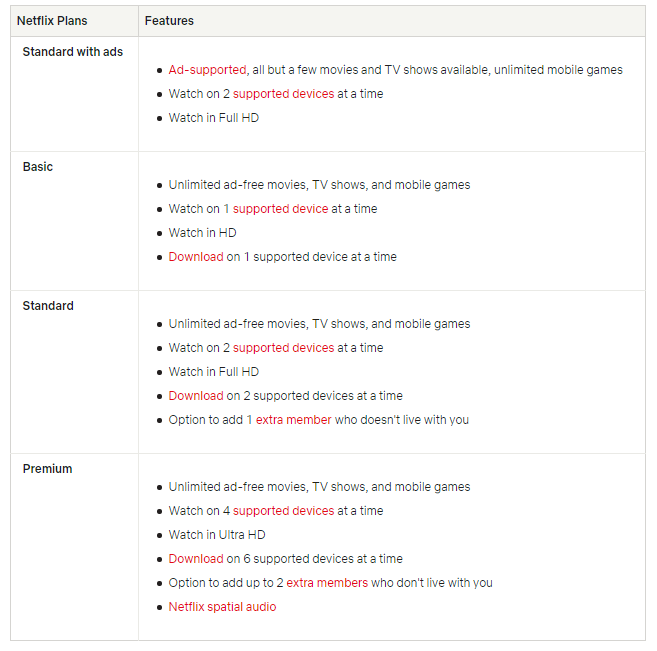657x651 pixels.
Task: Click the Watch in Ultra HD text
Action: click(x=217, y=535)
